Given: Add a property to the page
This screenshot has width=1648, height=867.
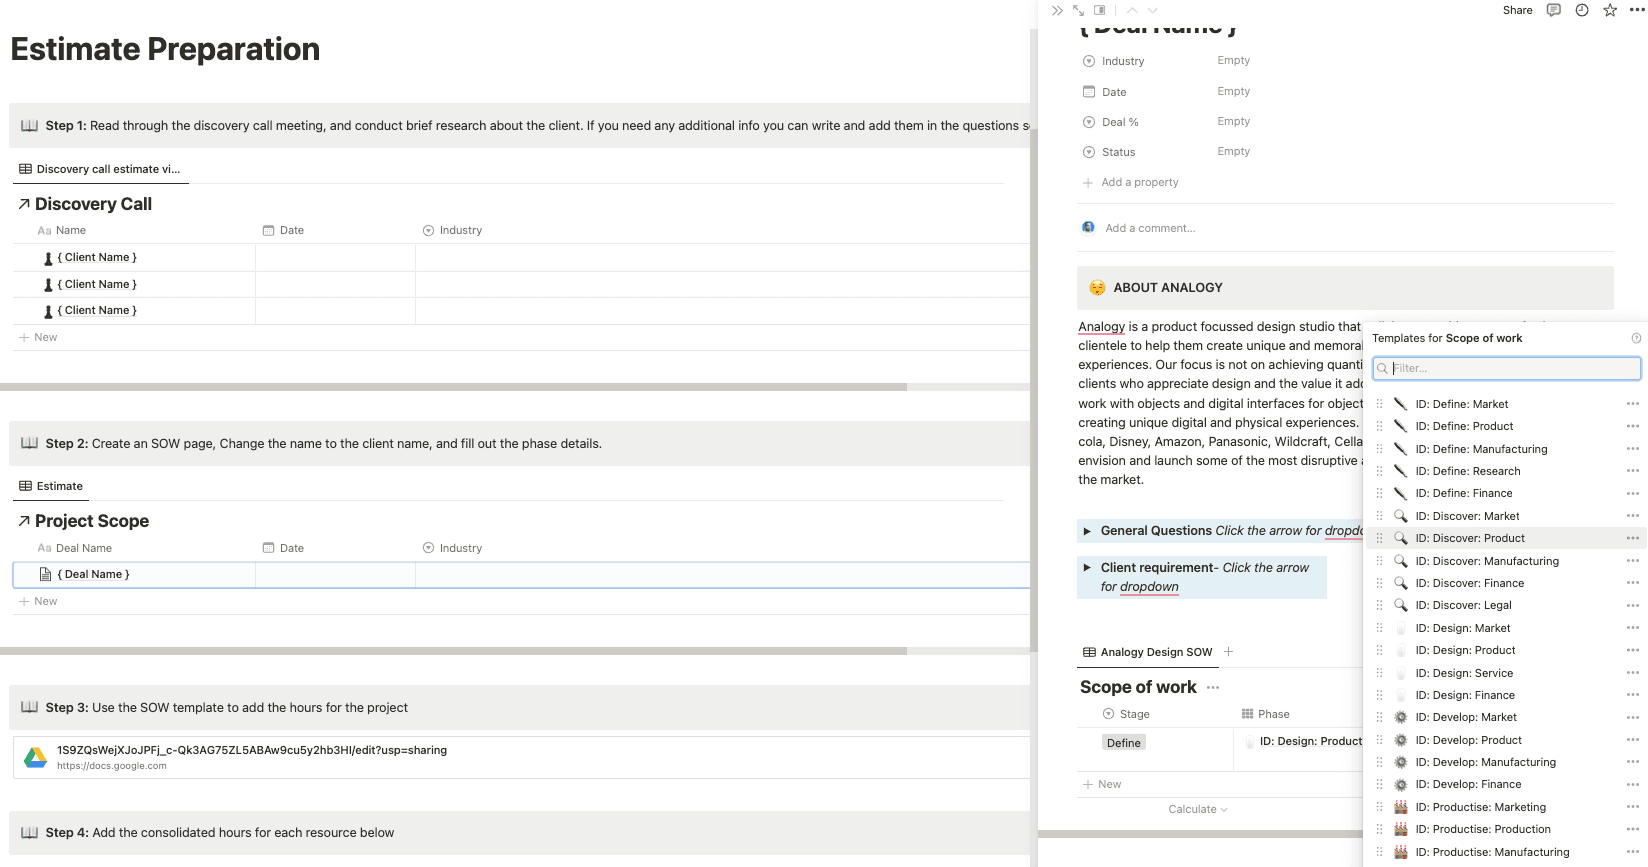Looking at the screenshot, I should pos(1130,182).
